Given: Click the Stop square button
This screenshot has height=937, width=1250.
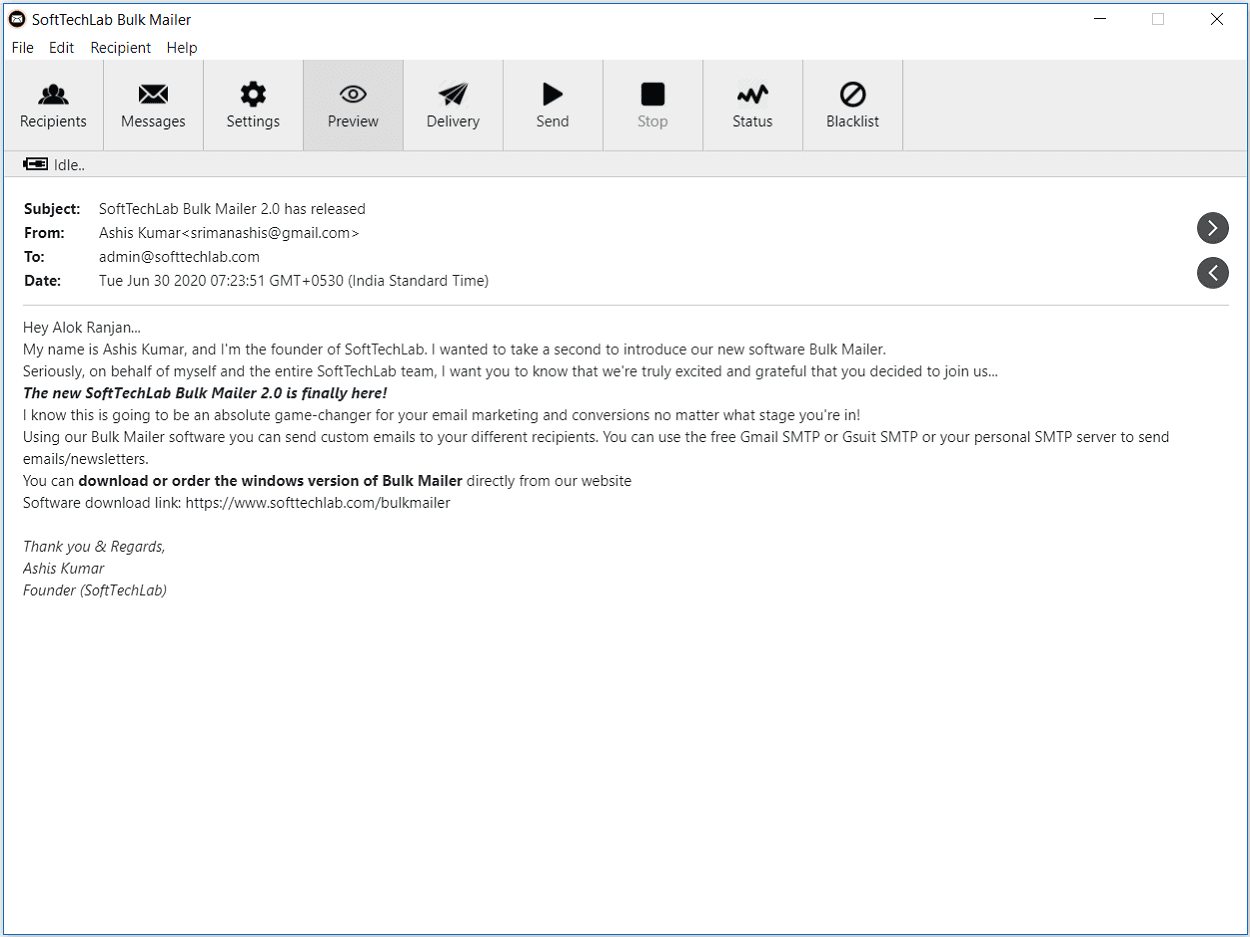Looking at the screenshot, I should pyautogui.click(x=653, y=105).
